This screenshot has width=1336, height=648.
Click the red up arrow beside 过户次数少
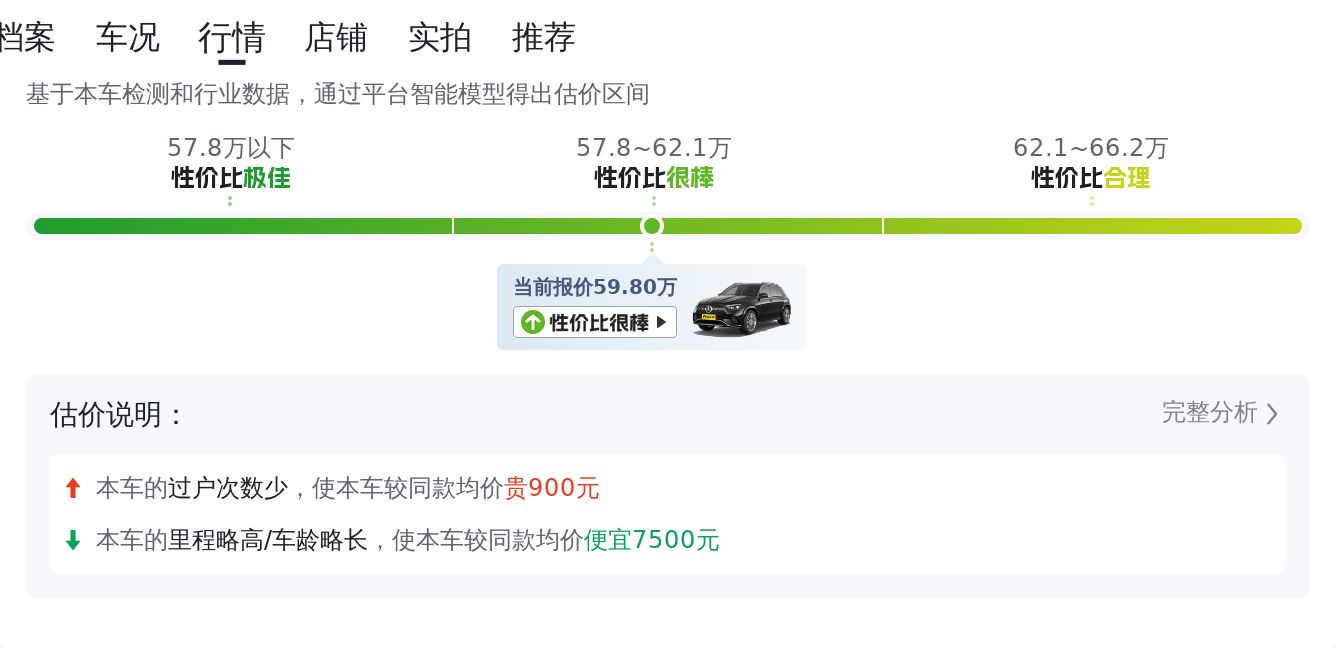click(x=72, y=488)
